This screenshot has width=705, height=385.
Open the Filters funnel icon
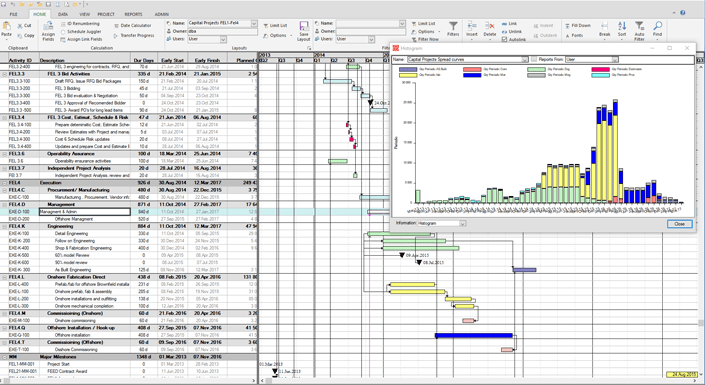pyautogui.click(x=453, y=26)
